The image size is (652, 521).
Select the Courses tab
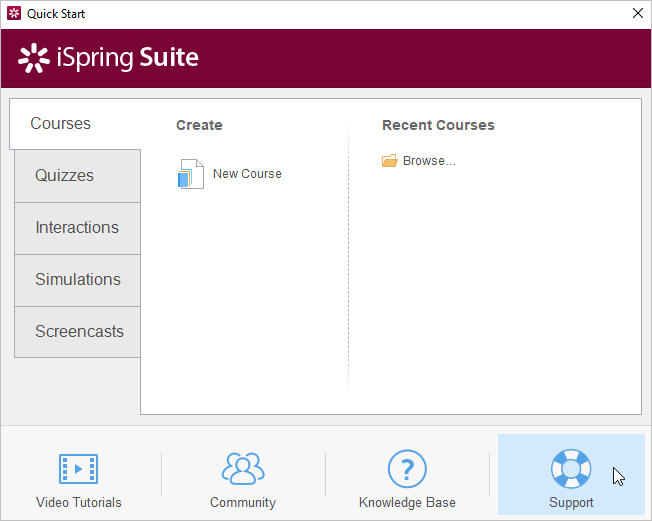point(61,124)
